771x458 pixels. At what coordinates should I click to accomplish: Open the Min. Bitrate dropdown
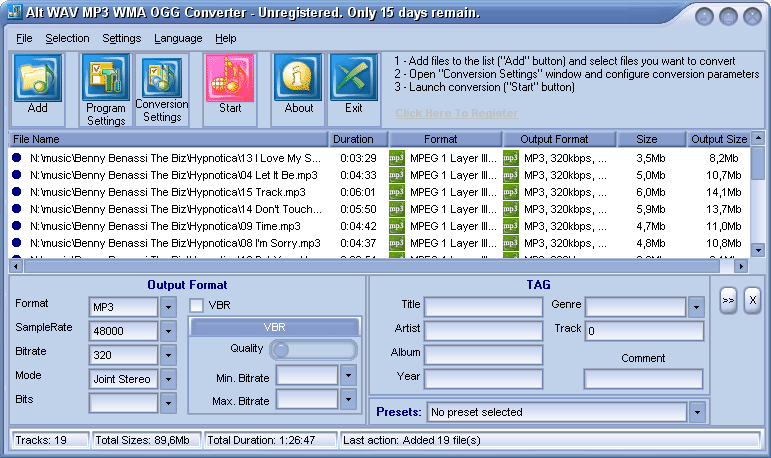348,375
